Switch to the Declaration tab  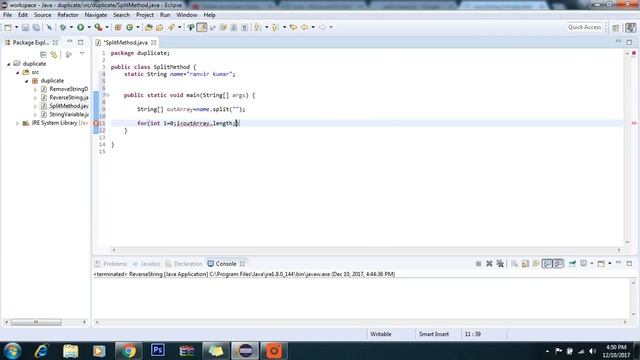click(184, 264)
